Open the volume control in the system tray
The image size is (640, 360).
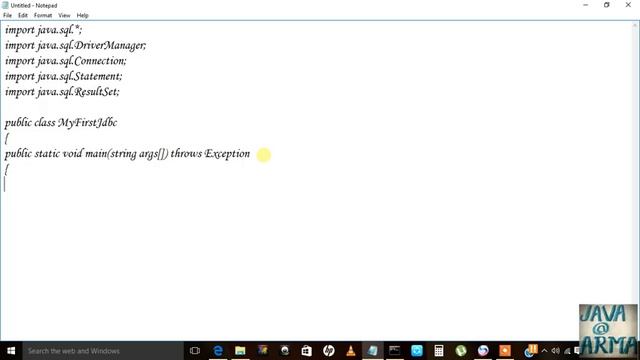pyautogui.click(x=556, y=351)
